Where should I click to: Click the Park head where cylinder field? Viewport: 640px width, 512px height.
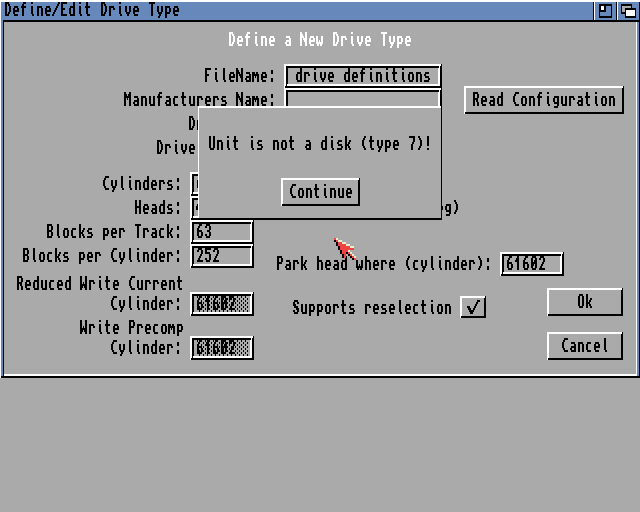pyautogui.click(x=531, y=264)
